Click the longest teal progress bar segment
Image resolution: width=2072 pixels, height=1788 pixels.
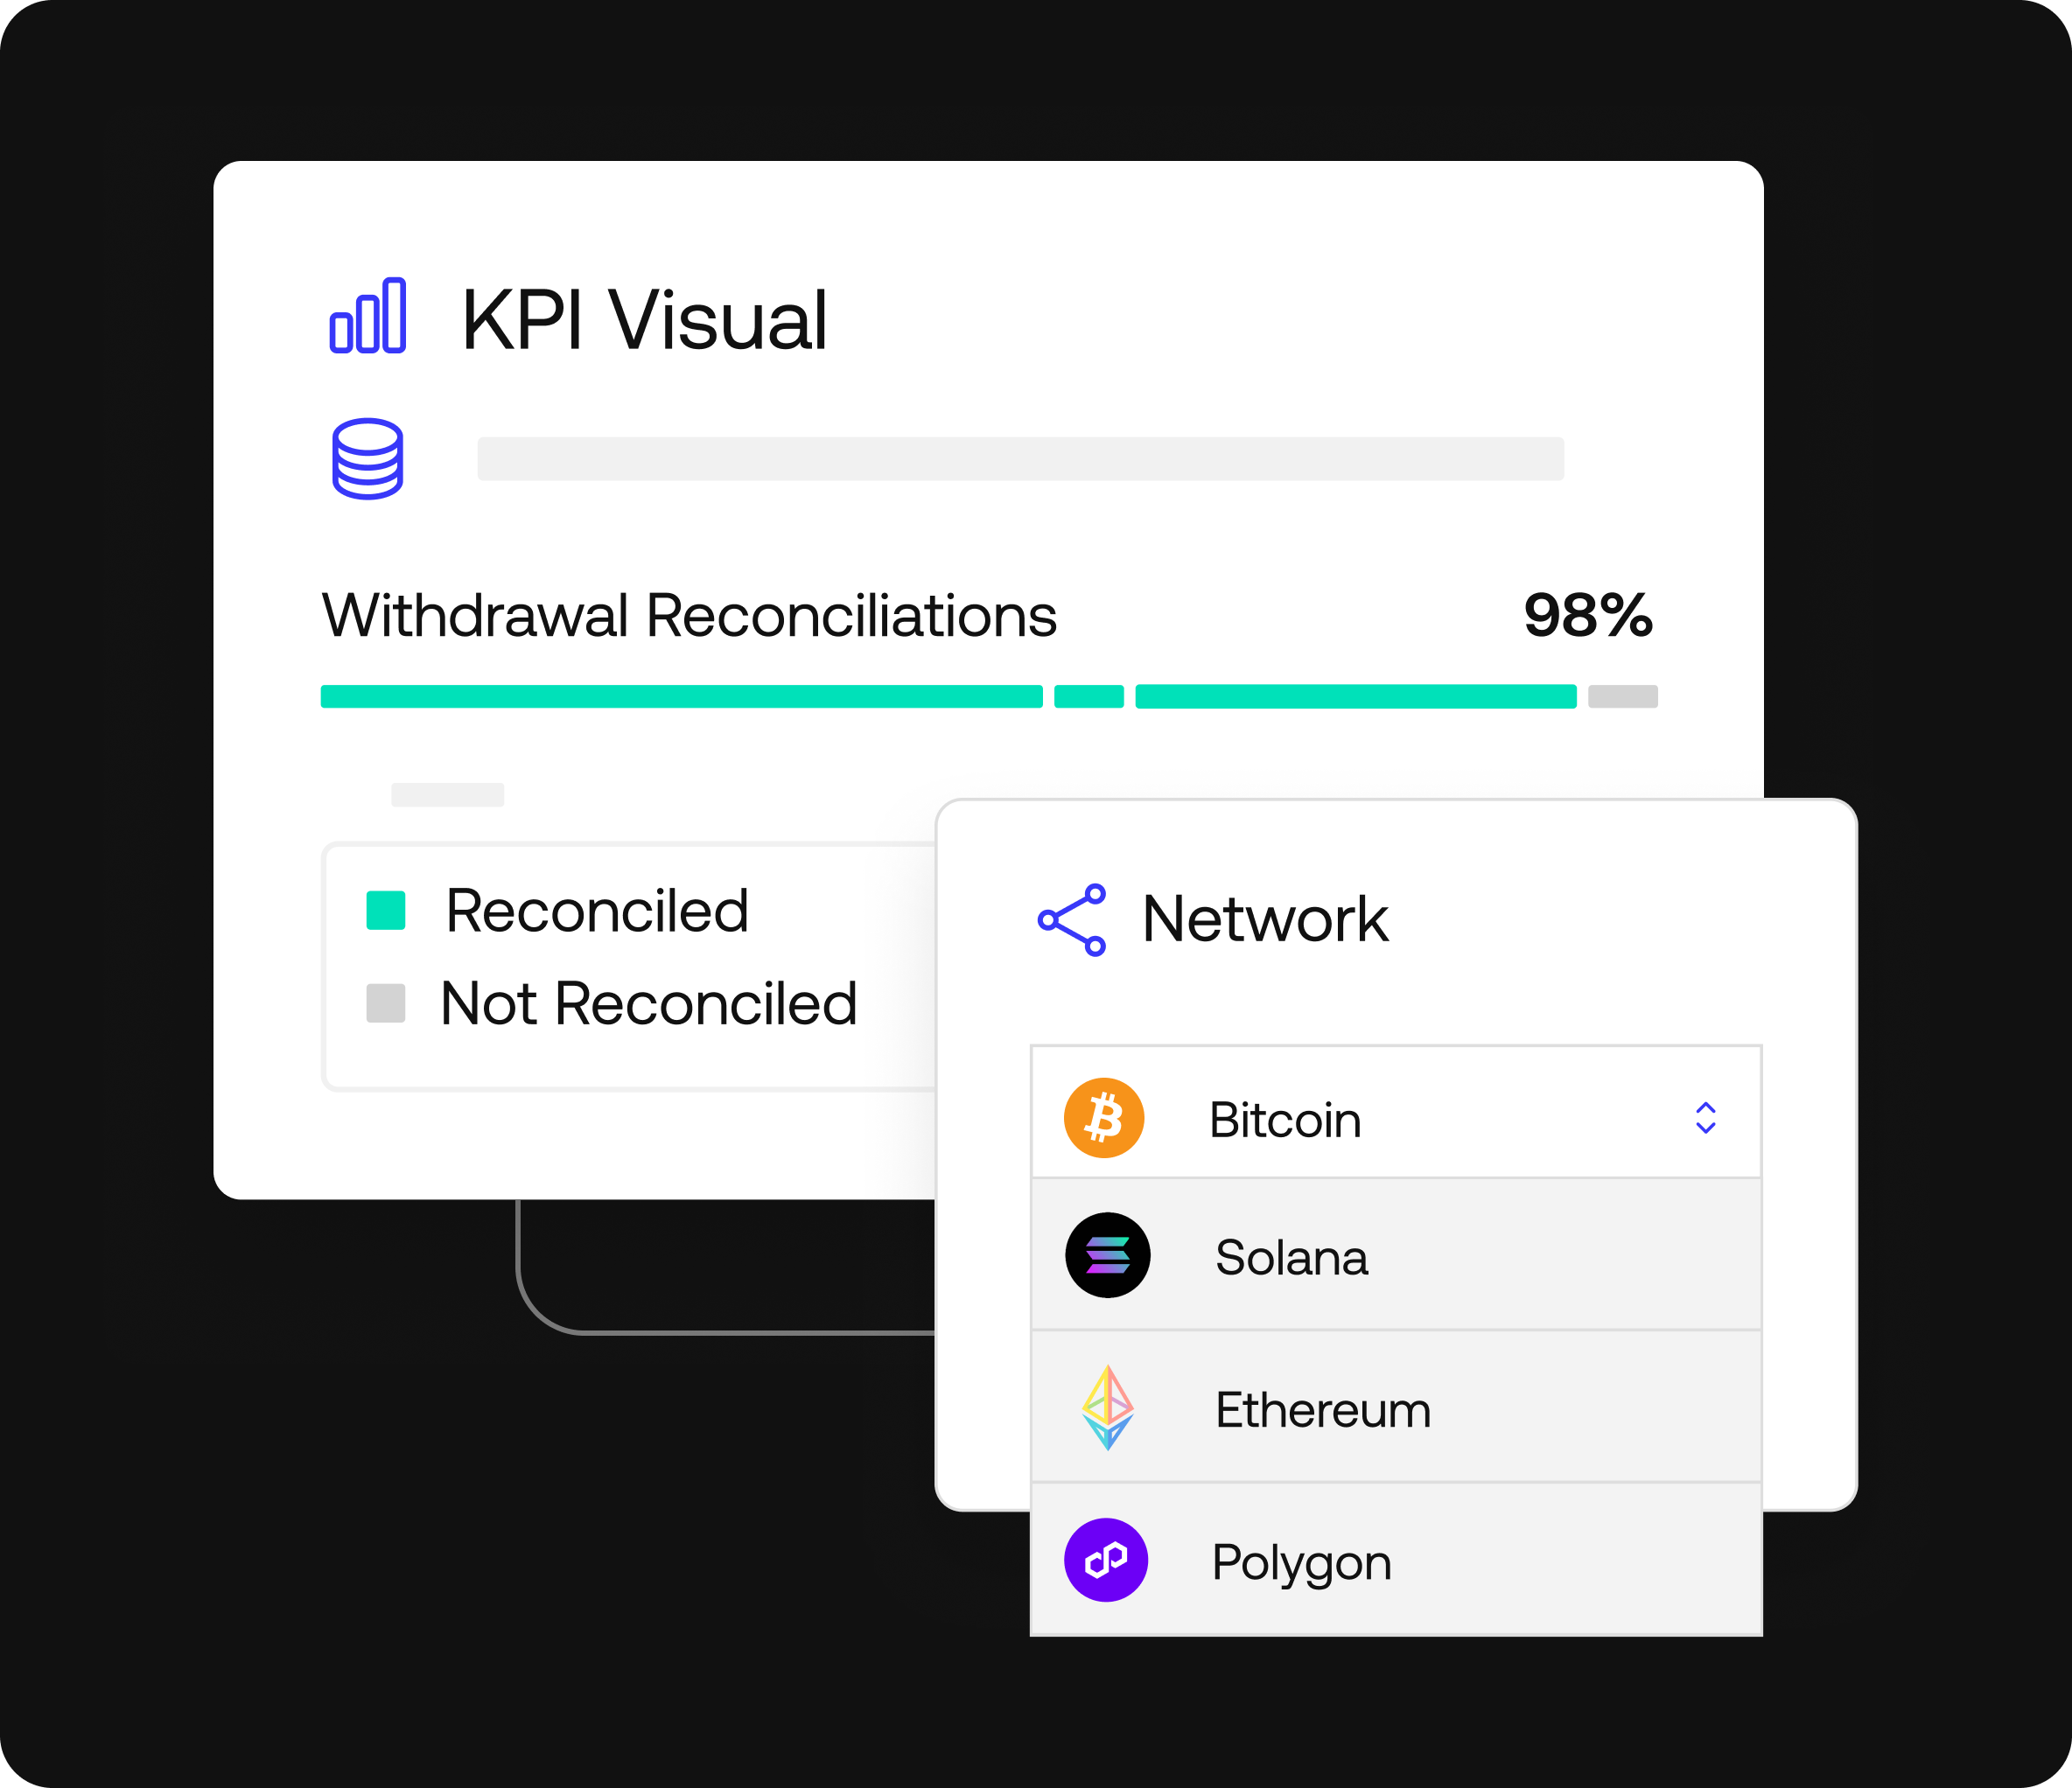(682, 697)
